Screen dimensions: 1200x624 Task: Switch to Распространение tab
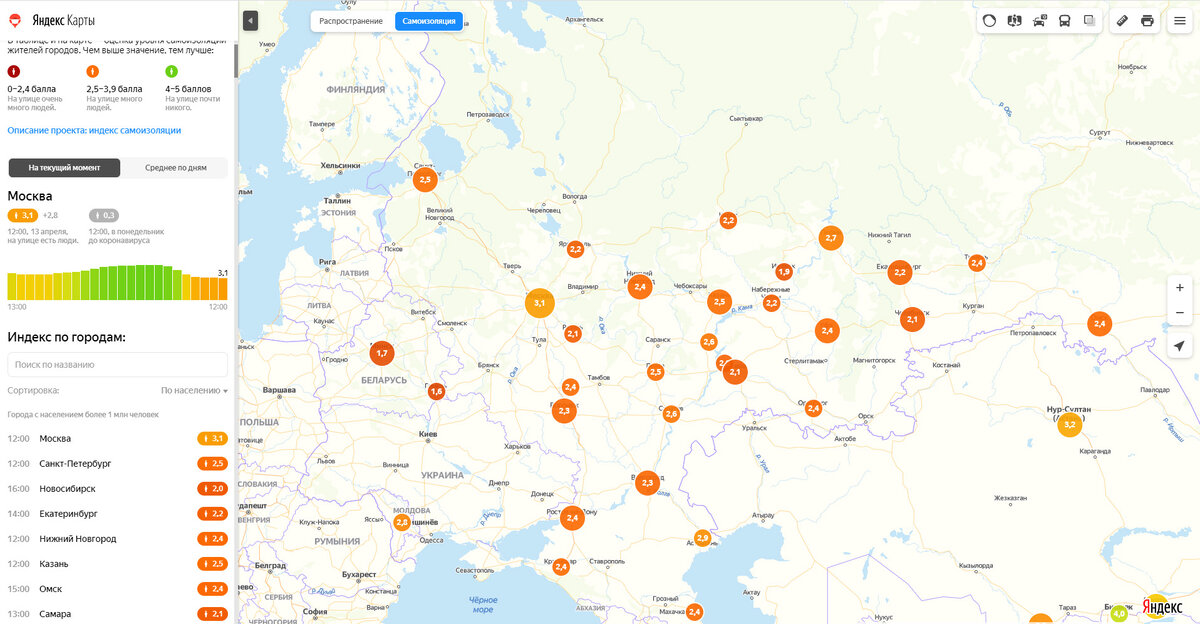click(351, 20)
